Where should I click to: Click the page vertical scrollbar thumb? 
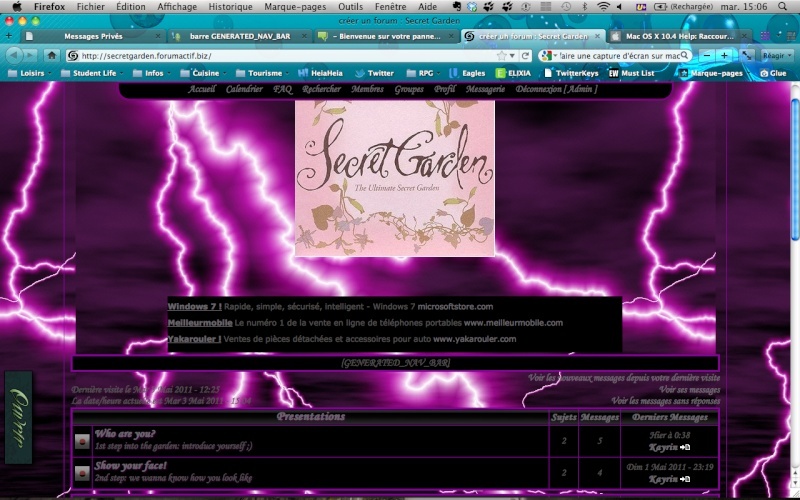[795, 168]
